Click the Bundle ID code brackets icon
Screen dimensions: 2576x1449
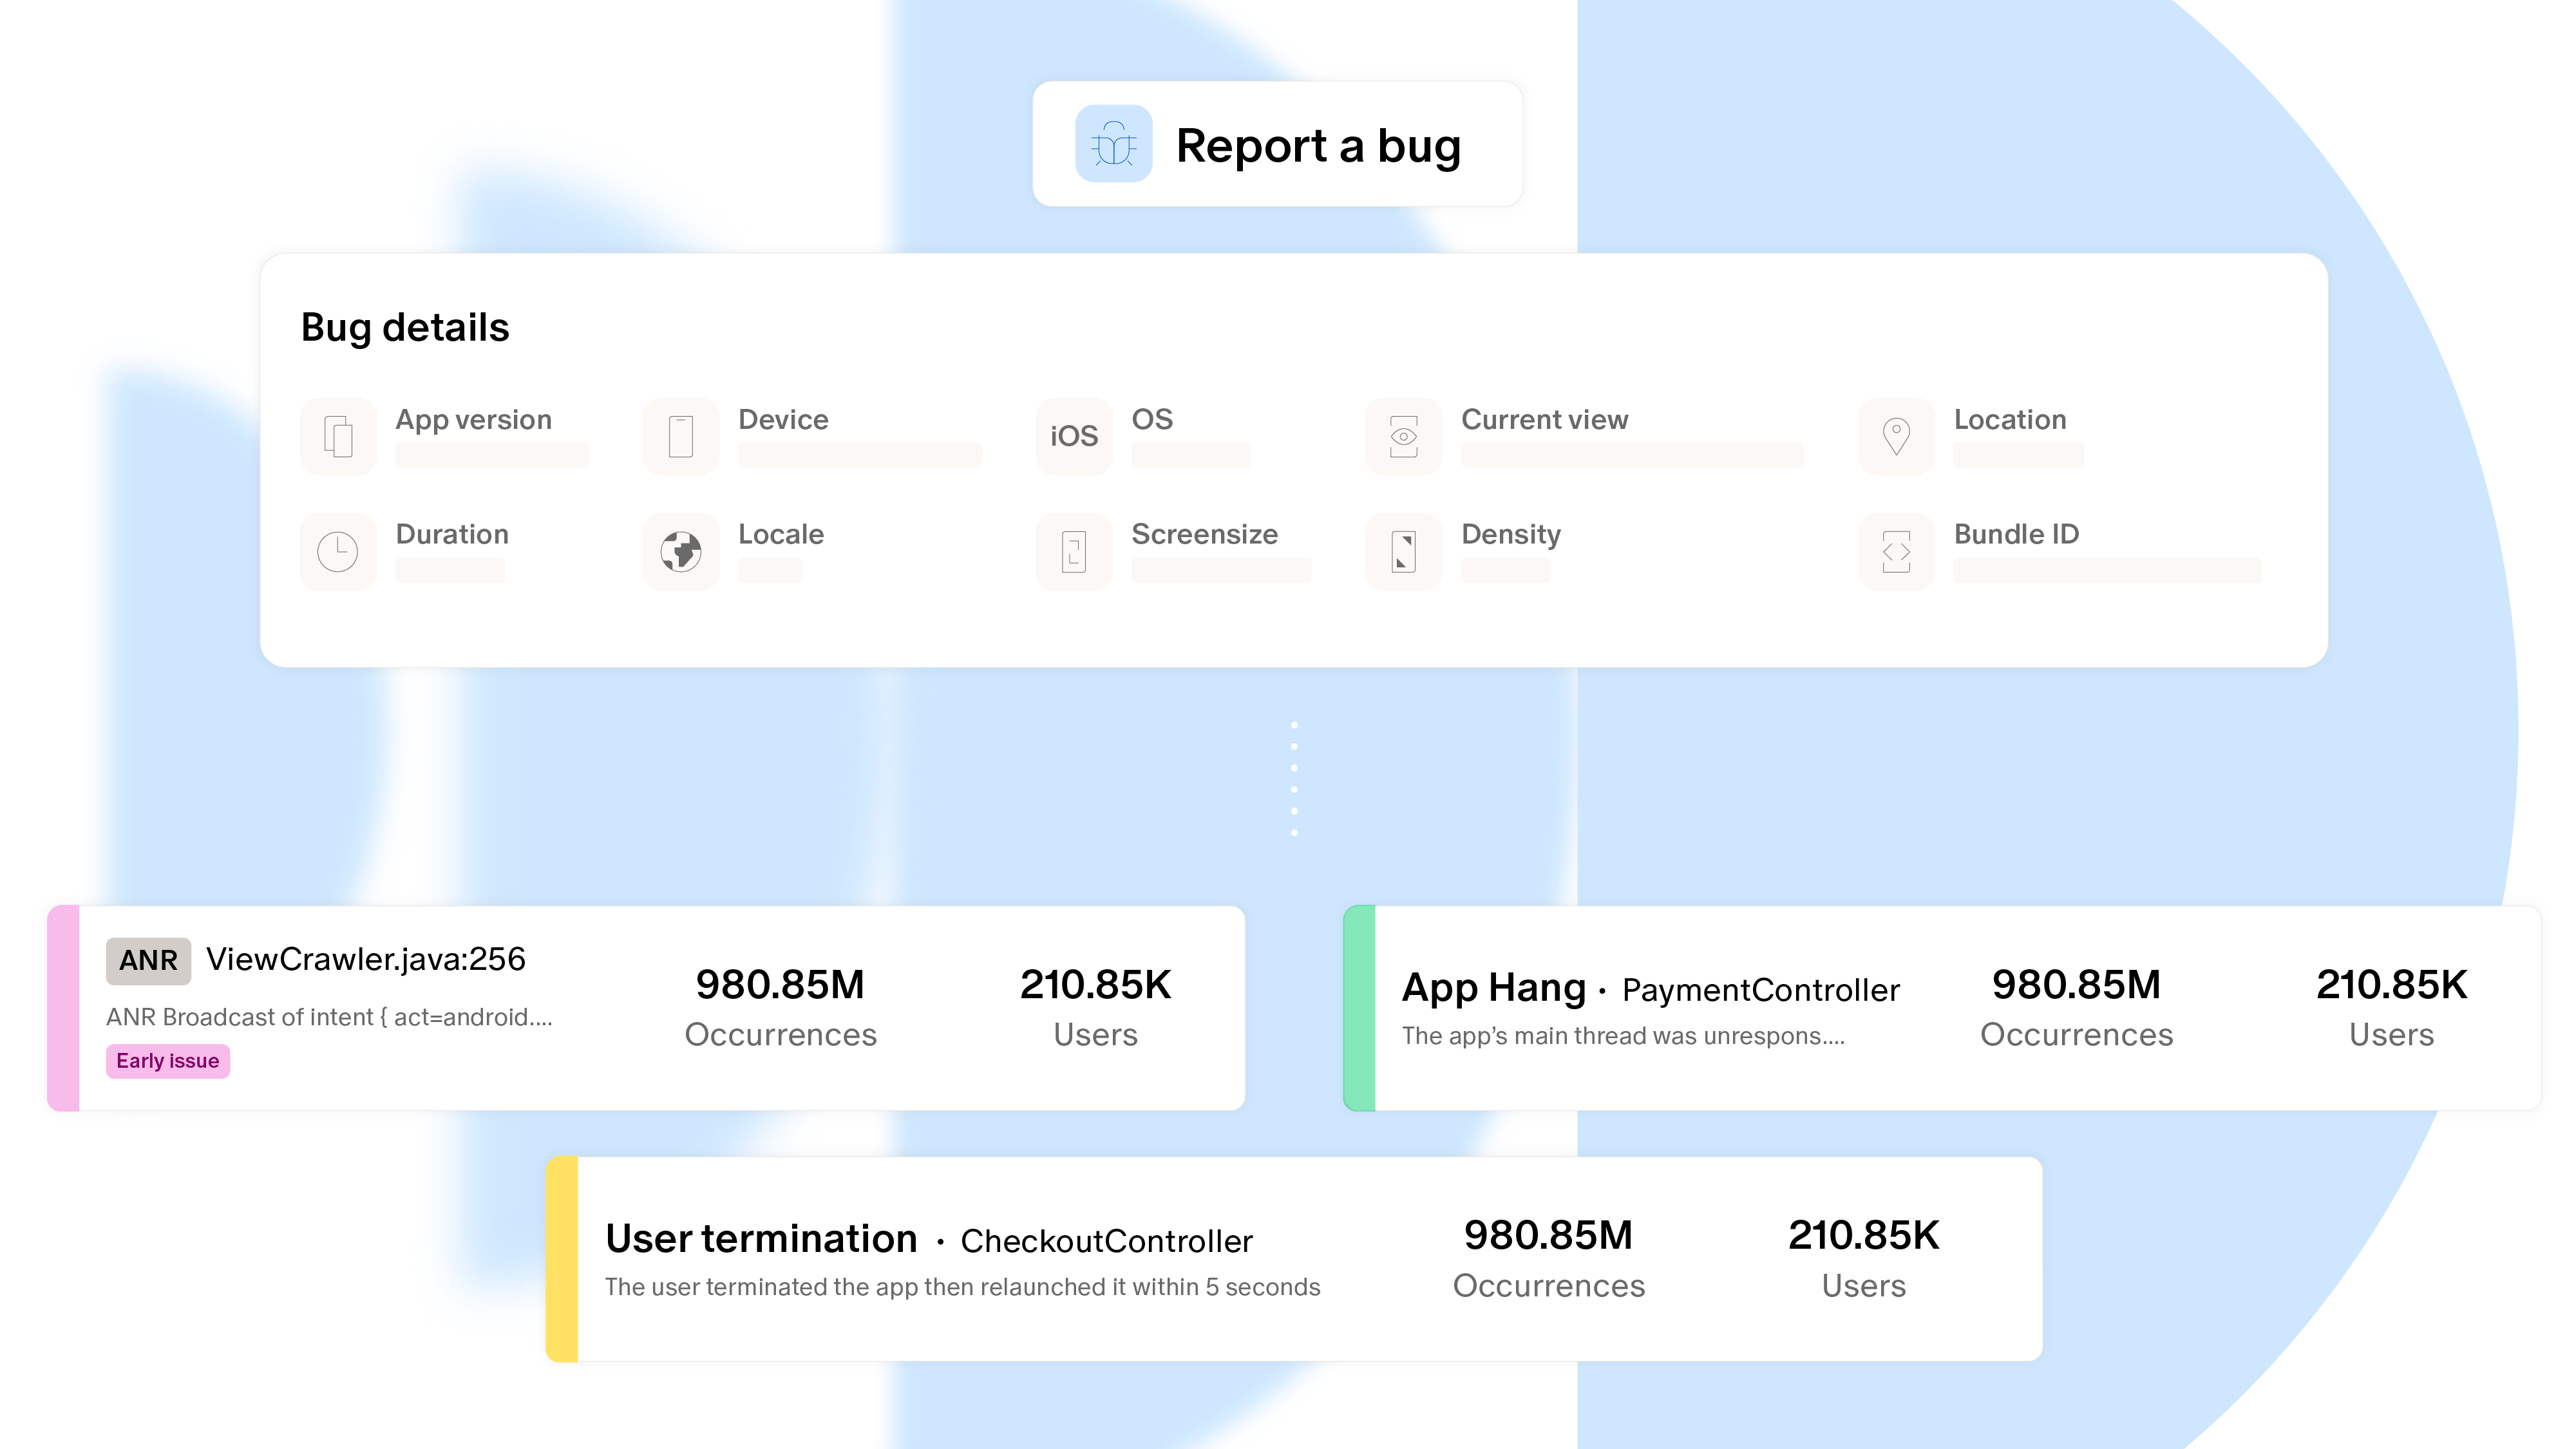coord(1896,551)
